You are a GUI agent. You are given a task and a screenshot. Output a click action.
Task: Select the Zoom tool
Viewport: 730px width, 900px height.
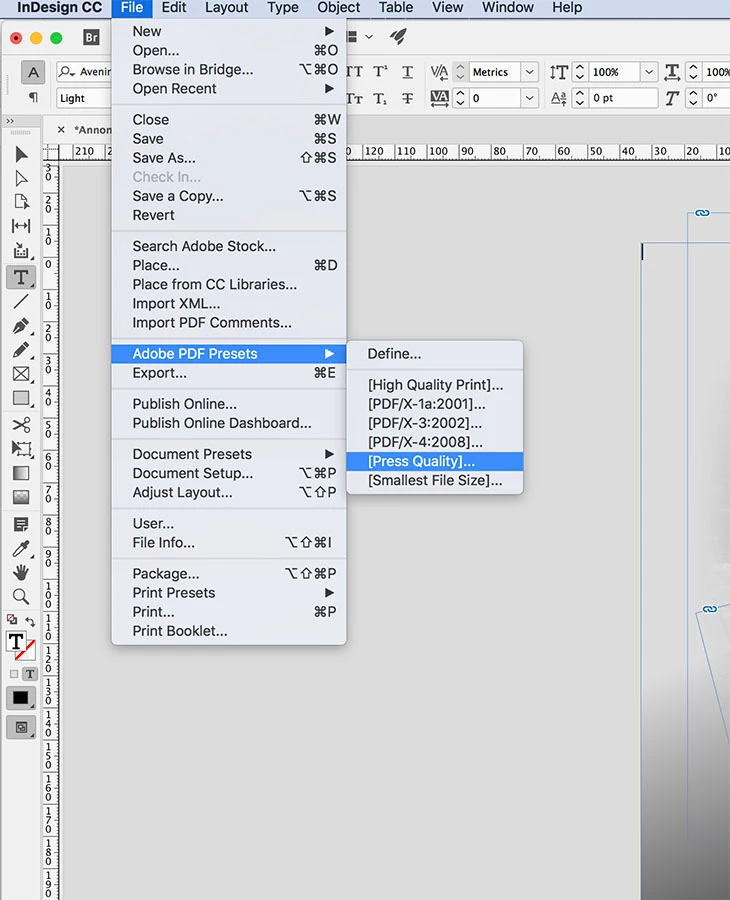21,596
